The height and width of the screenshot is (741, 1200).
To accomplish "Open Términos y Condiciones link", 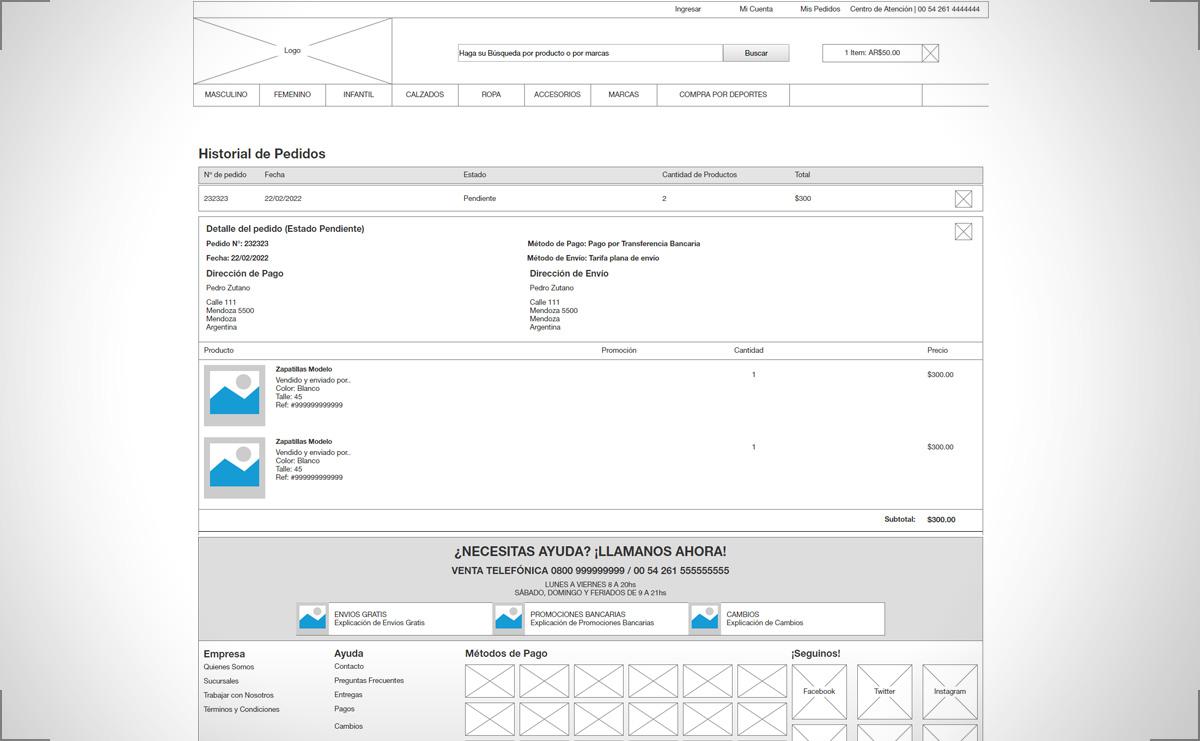I will 241,709.
